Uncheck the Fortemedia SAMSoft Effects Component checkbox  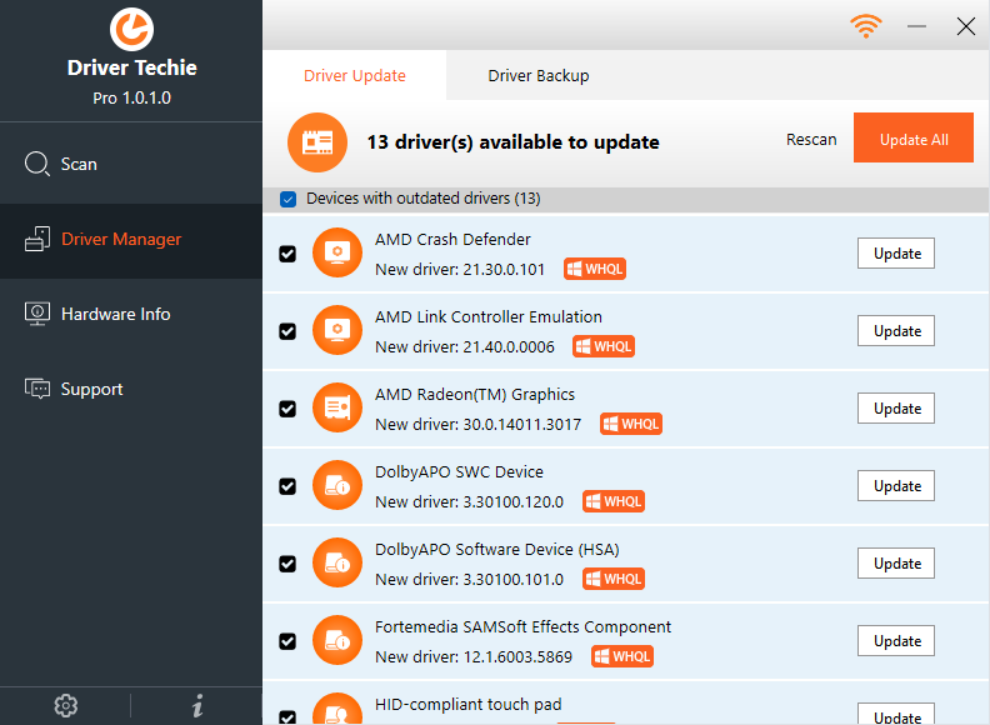[x=288, y=641]
